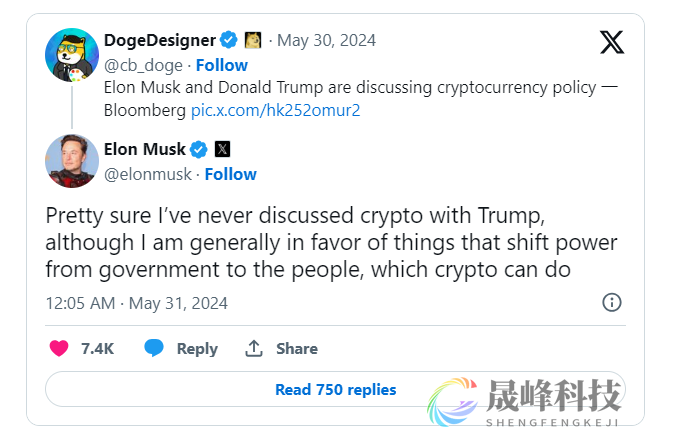Open the 12:05 AM · May 31, 2024 timestamp
The width and height of the screenshot is (677, 427).
pos(137,303)
